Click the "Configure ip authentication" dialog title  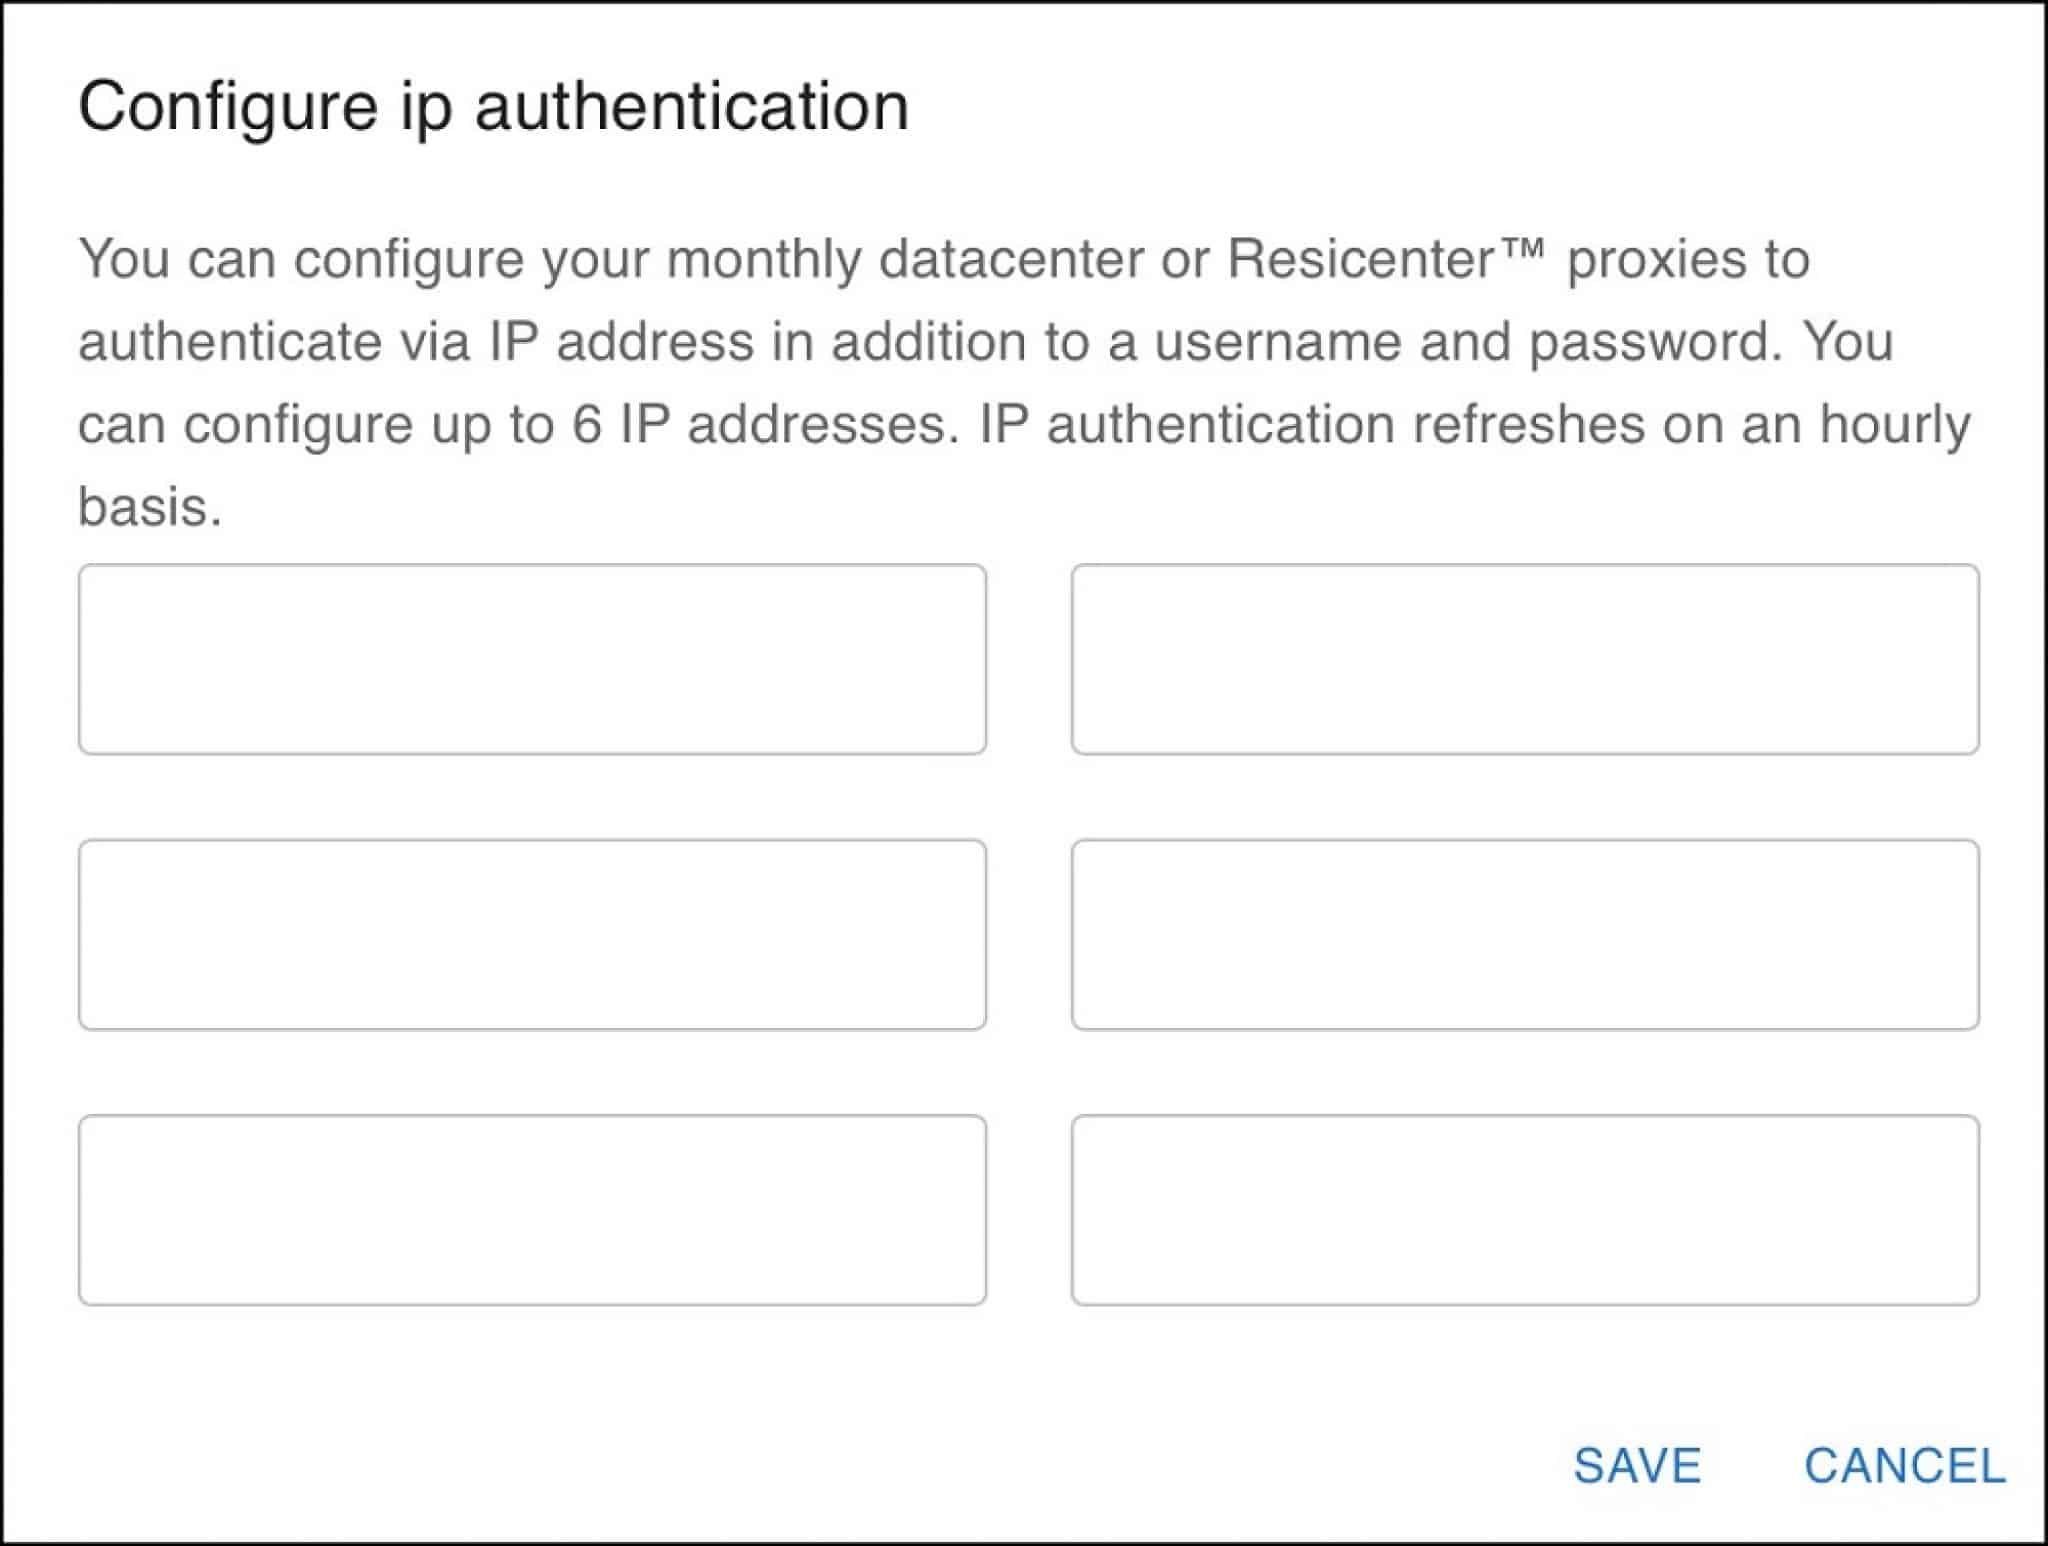coord(493,106)
